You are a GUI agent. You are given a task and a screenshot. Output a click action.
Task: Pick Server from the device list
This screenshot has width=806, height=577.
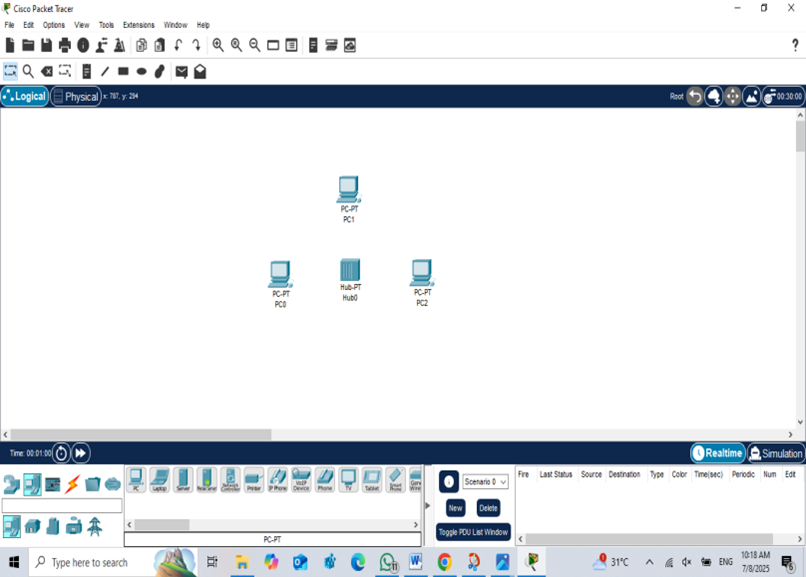pyautogui.click(x=183, y=480)
